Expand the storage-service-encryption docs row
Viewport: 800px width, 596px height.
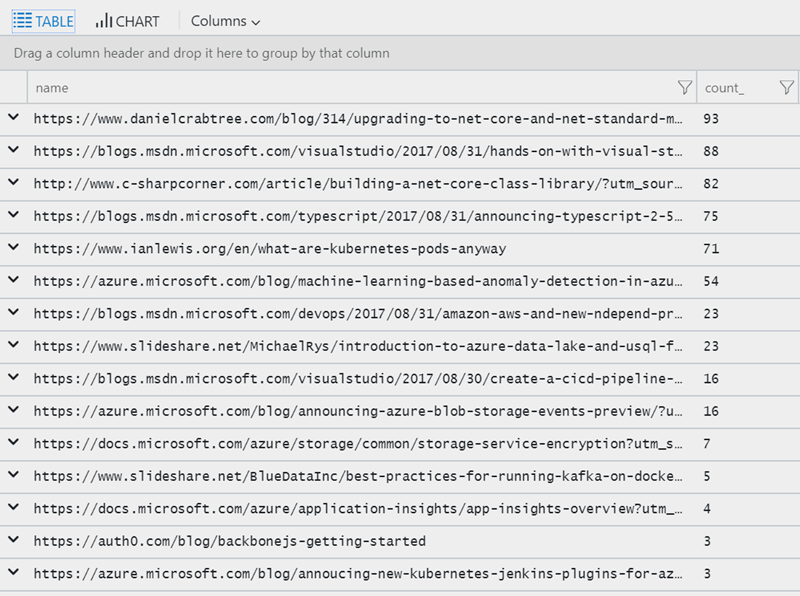pyautogui.click(x=13, y=443)
